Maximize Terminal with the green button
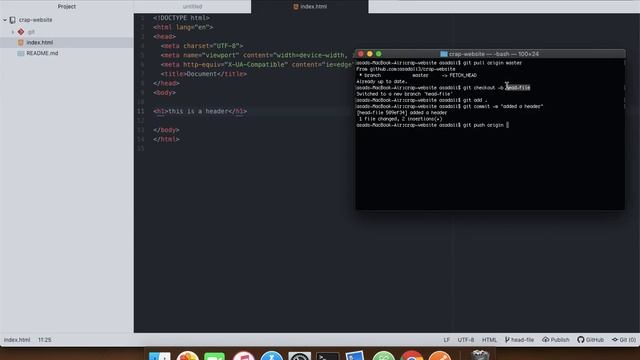 click(x=379, y=54)
